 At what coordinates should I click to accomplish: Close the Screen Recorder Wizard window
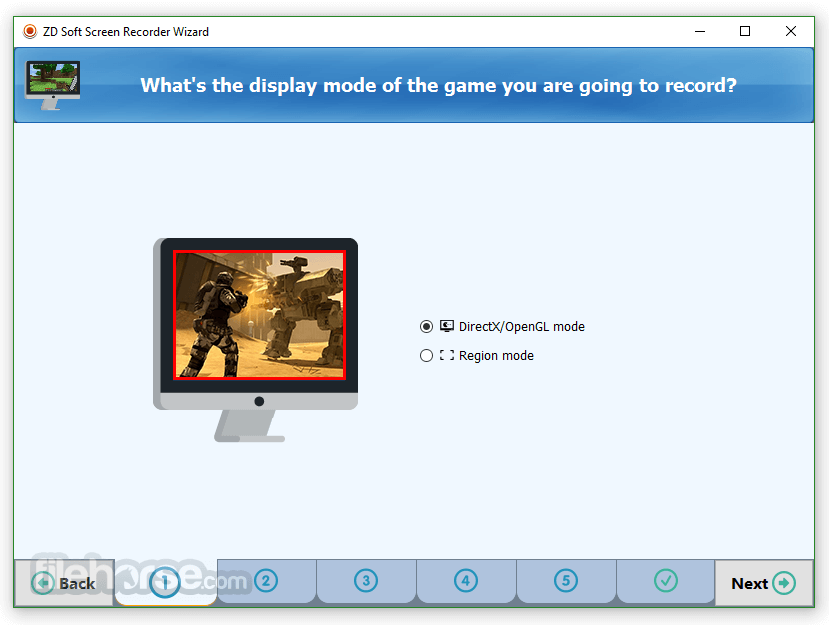pyautogui.click(x=791, y=32)
